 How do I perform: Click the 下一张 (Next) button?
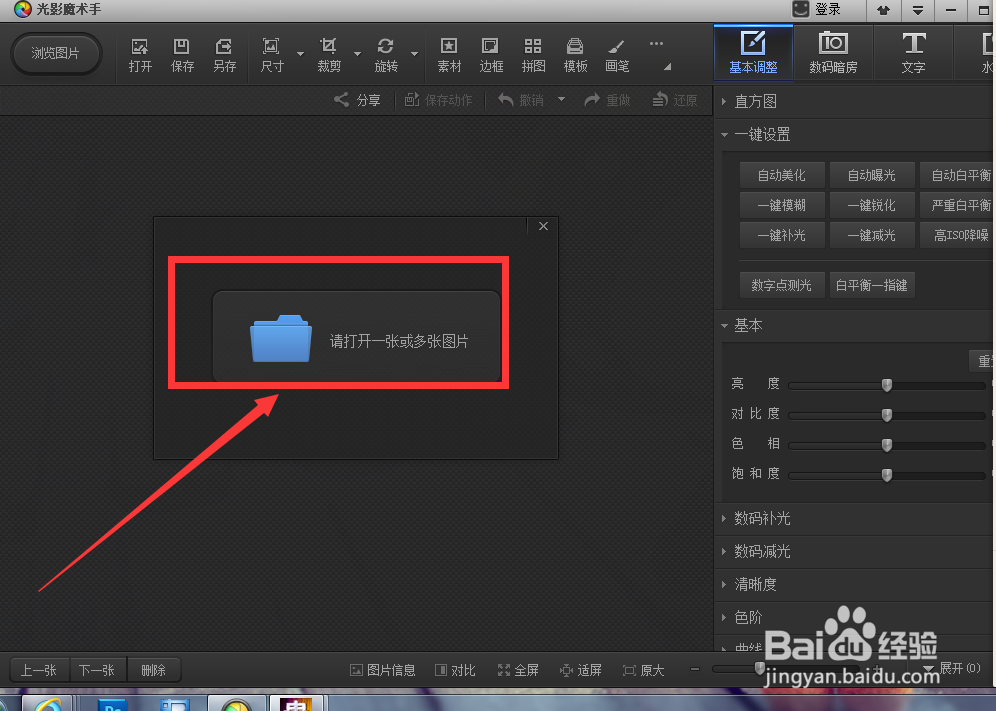point(98,670)
